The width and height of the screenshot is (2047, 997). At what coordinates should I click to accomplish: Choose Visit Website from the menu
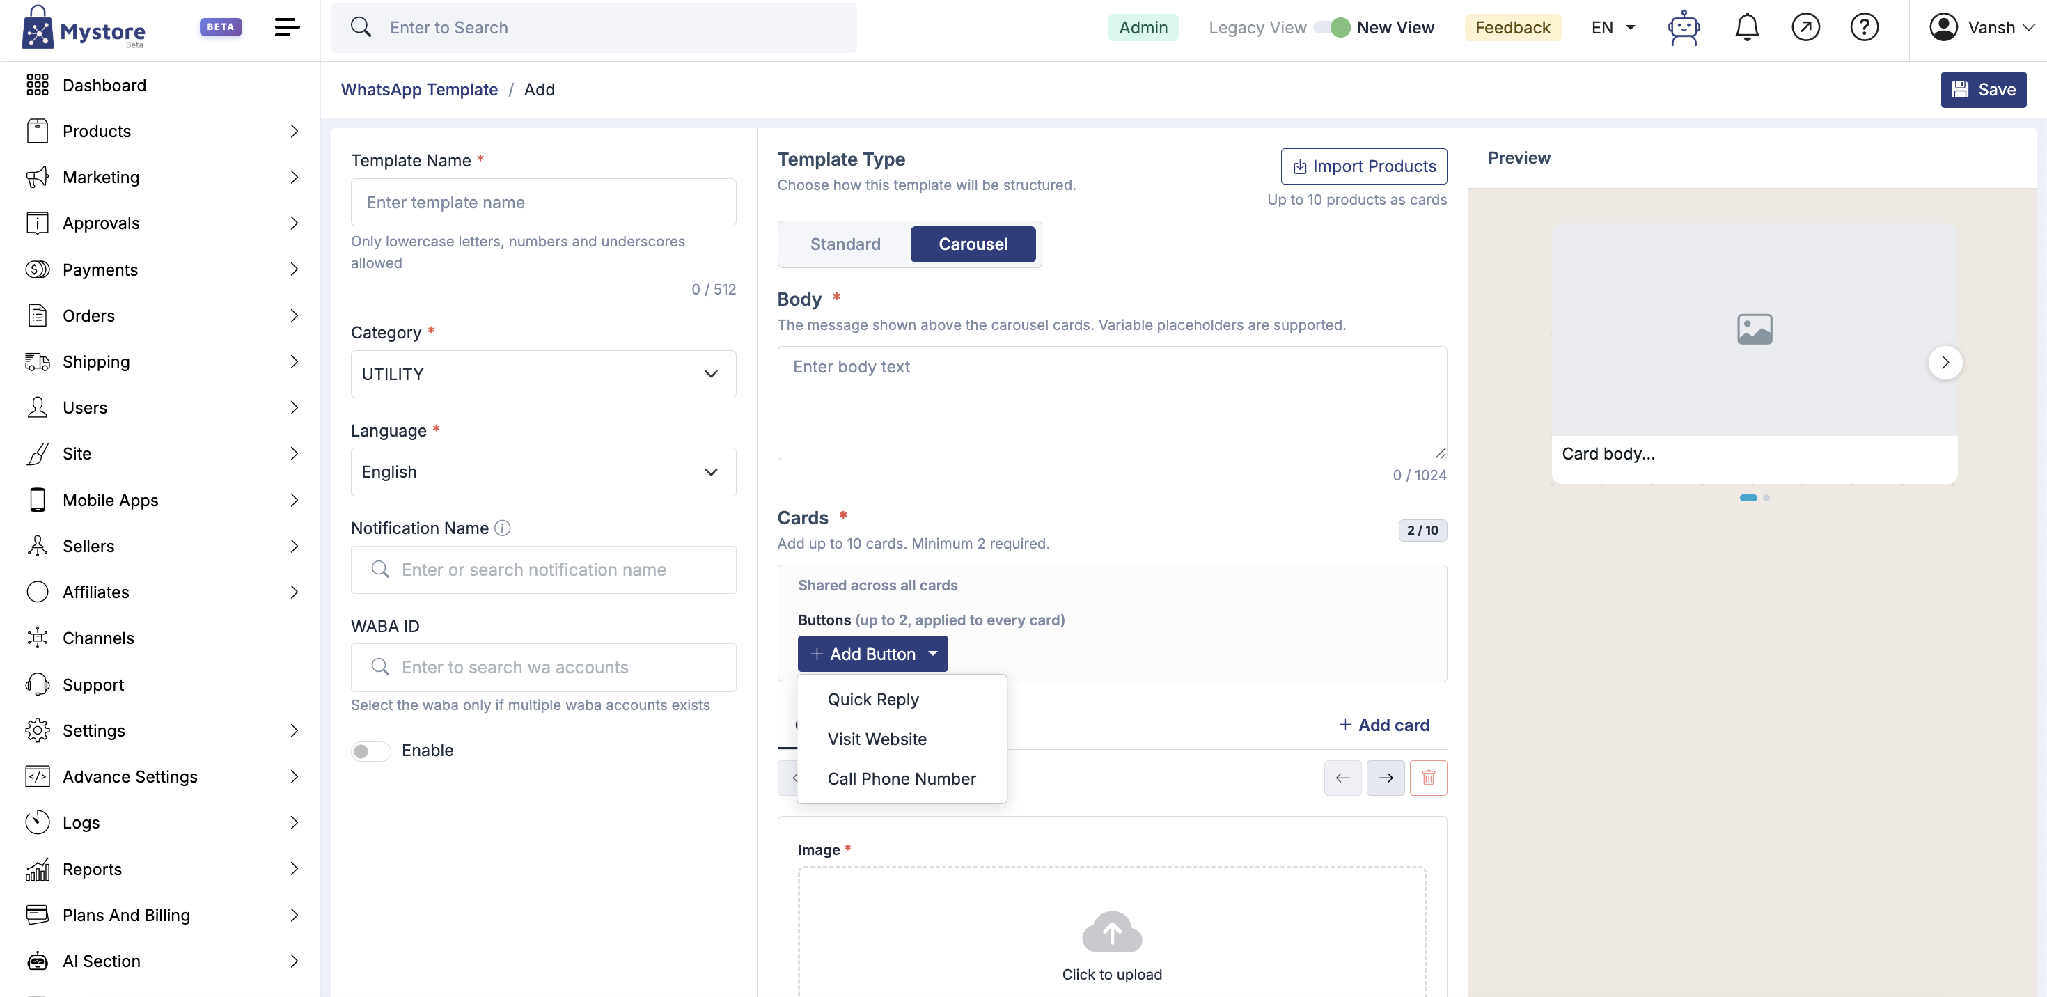point(902,739)
